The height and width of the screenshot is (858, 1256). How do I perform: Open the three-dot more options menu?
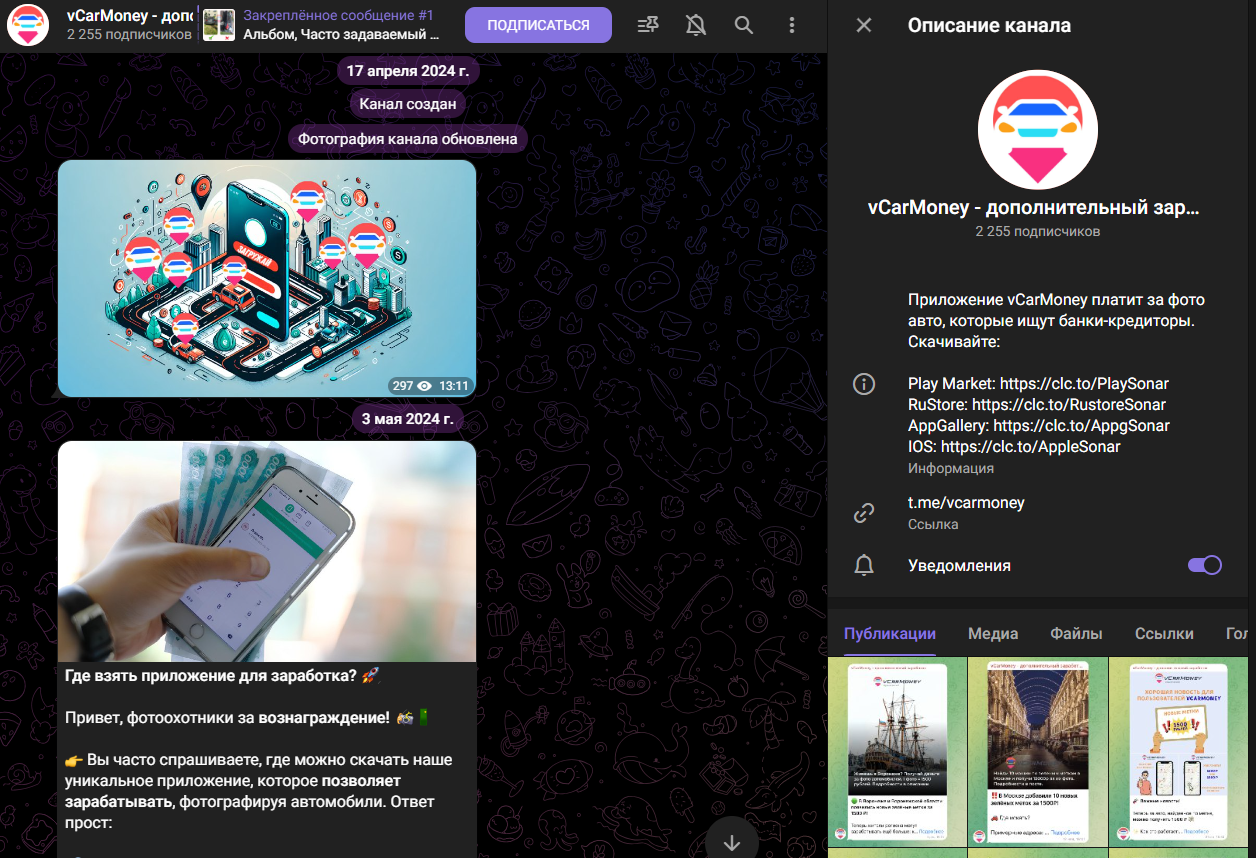(x=792, y=25)
